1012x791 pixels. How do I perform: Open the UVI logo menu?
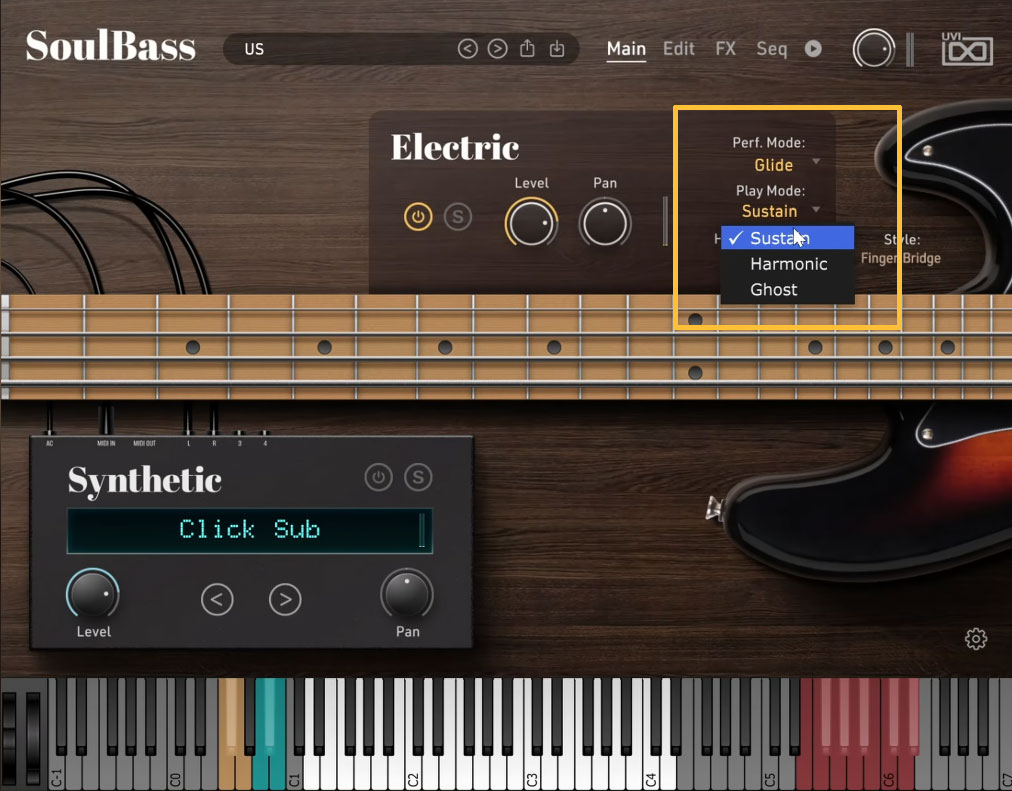tap(967, 49)
